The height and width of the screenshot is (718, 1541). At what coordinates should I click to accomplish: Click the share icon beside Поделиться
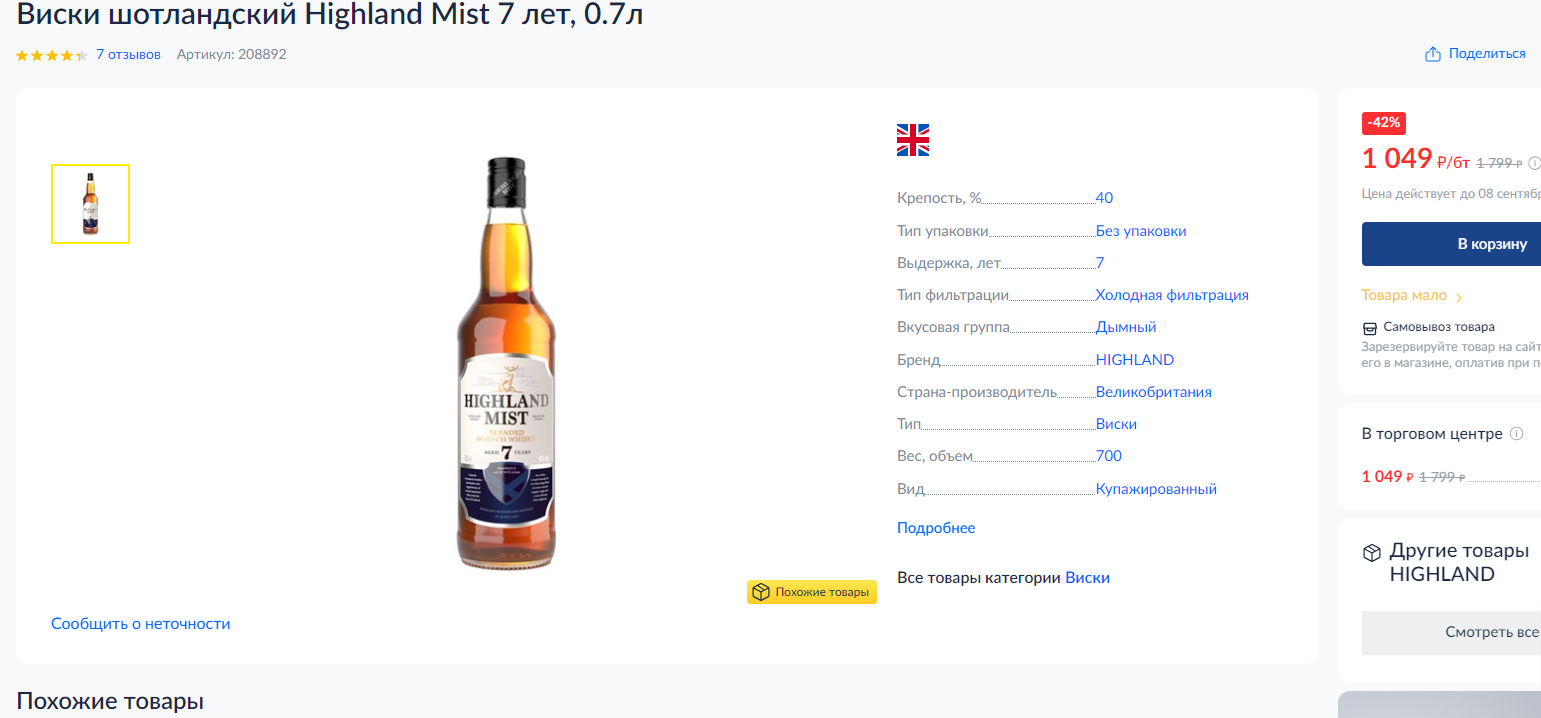pyautogui.click(x=1432, y=54)
